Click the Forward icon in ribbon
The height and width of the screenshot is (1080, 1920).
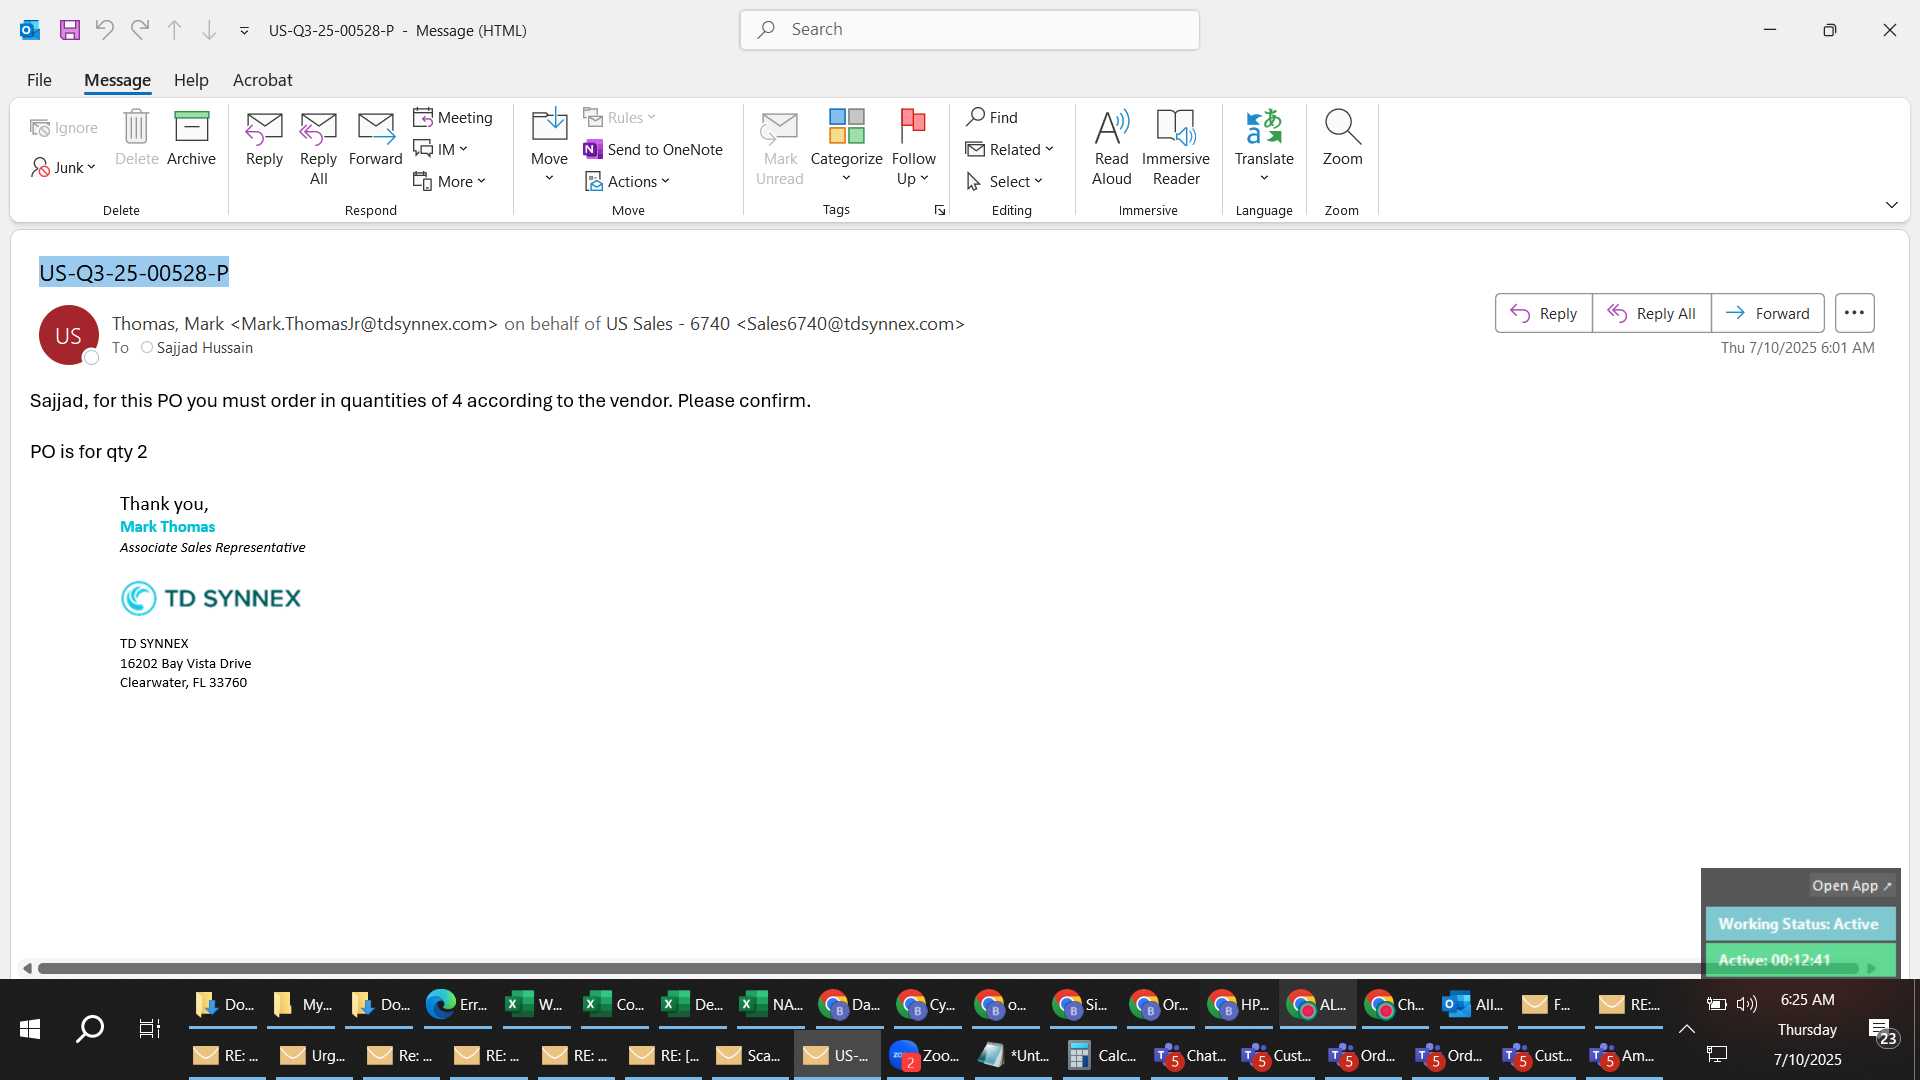tap(375, 138)
